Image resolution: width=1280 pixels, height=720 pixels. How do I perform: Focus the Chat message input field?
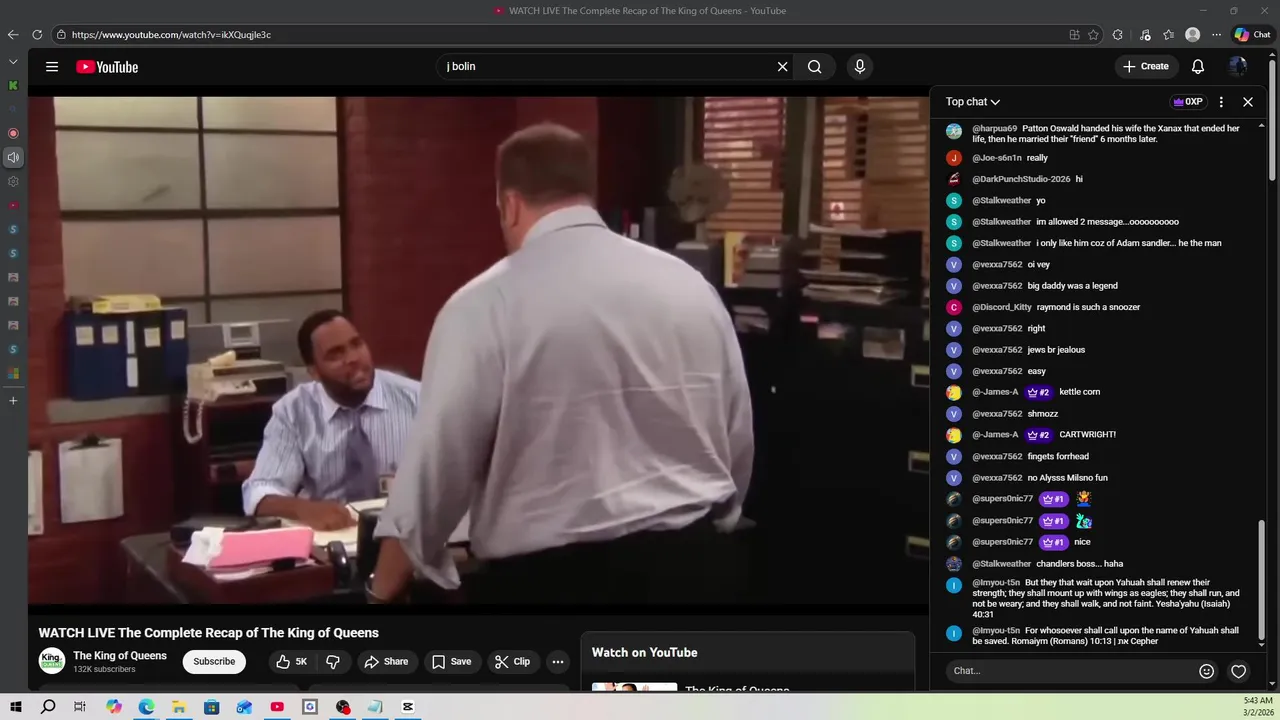[x=1068, y=671]
